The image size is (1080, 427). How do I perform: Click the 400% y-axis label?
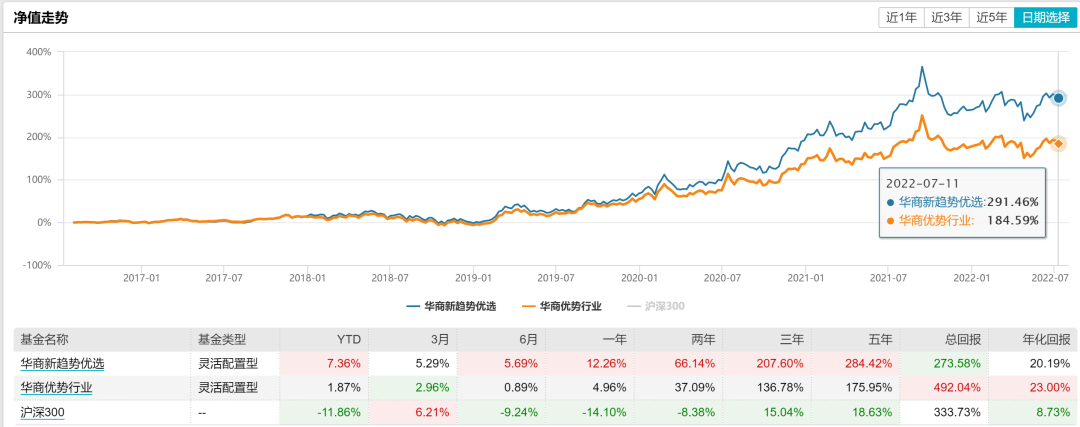click(39, 52)
